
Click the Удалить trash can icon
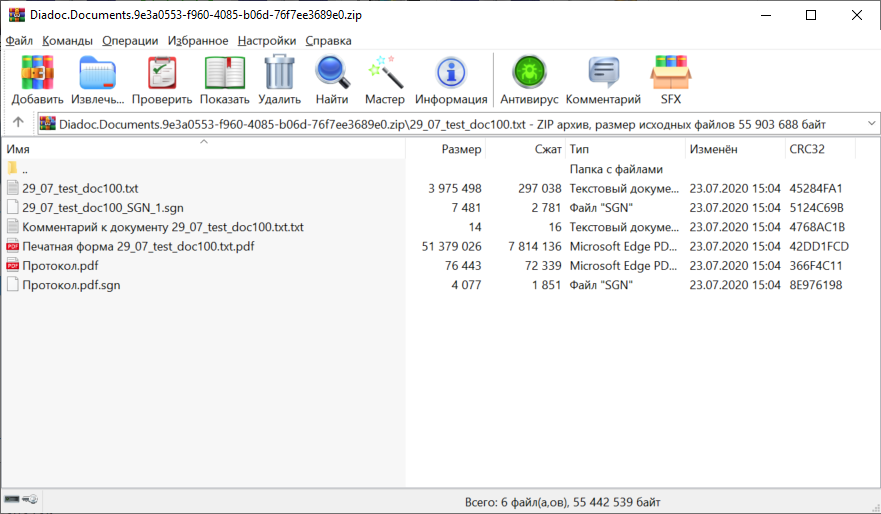(x=279, y=72)
